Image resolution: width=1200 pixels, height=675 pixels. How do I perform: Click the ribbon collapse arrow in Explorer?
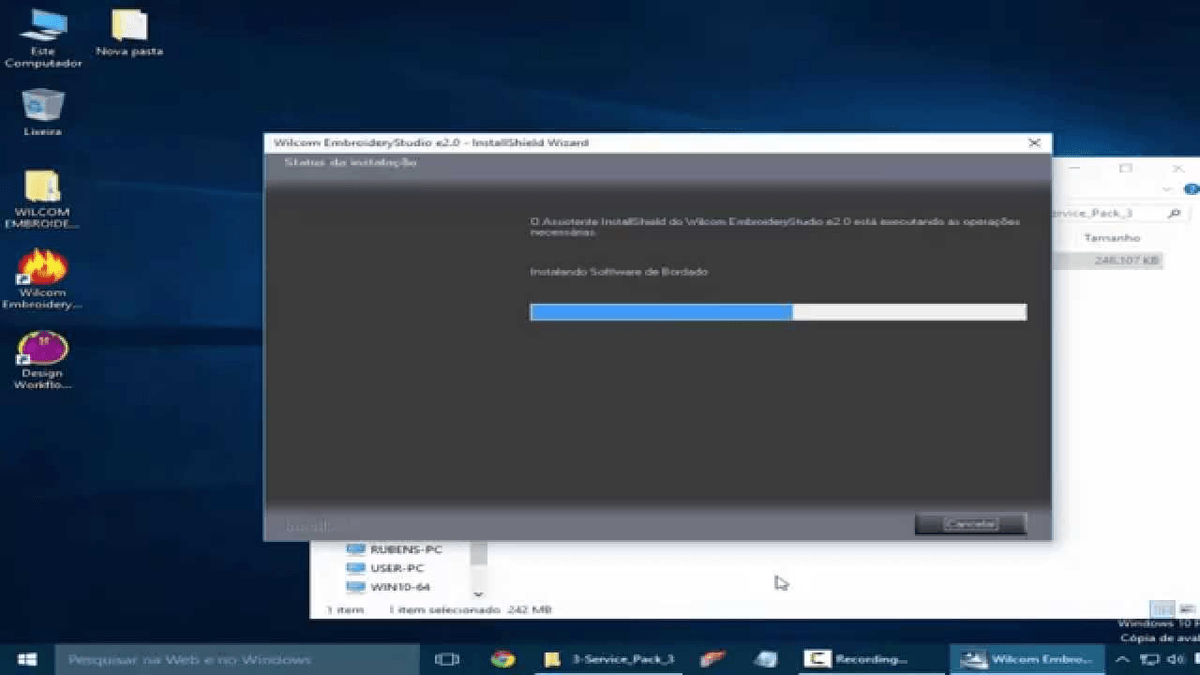pyautogui.click(x=1166, y=189)
